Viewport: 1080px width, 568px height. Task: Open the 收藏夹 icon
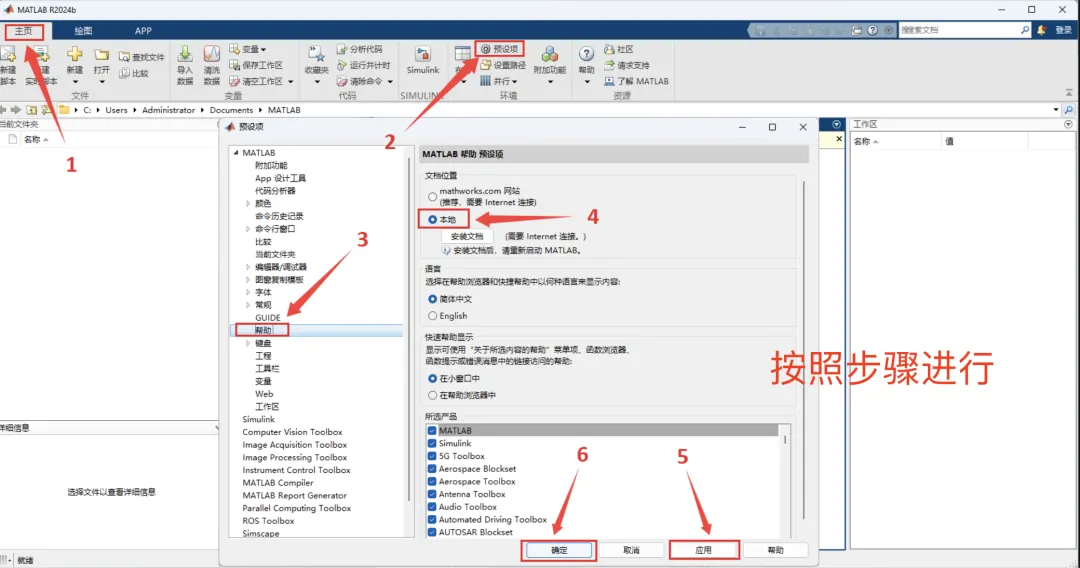click(x=316, y=55)
